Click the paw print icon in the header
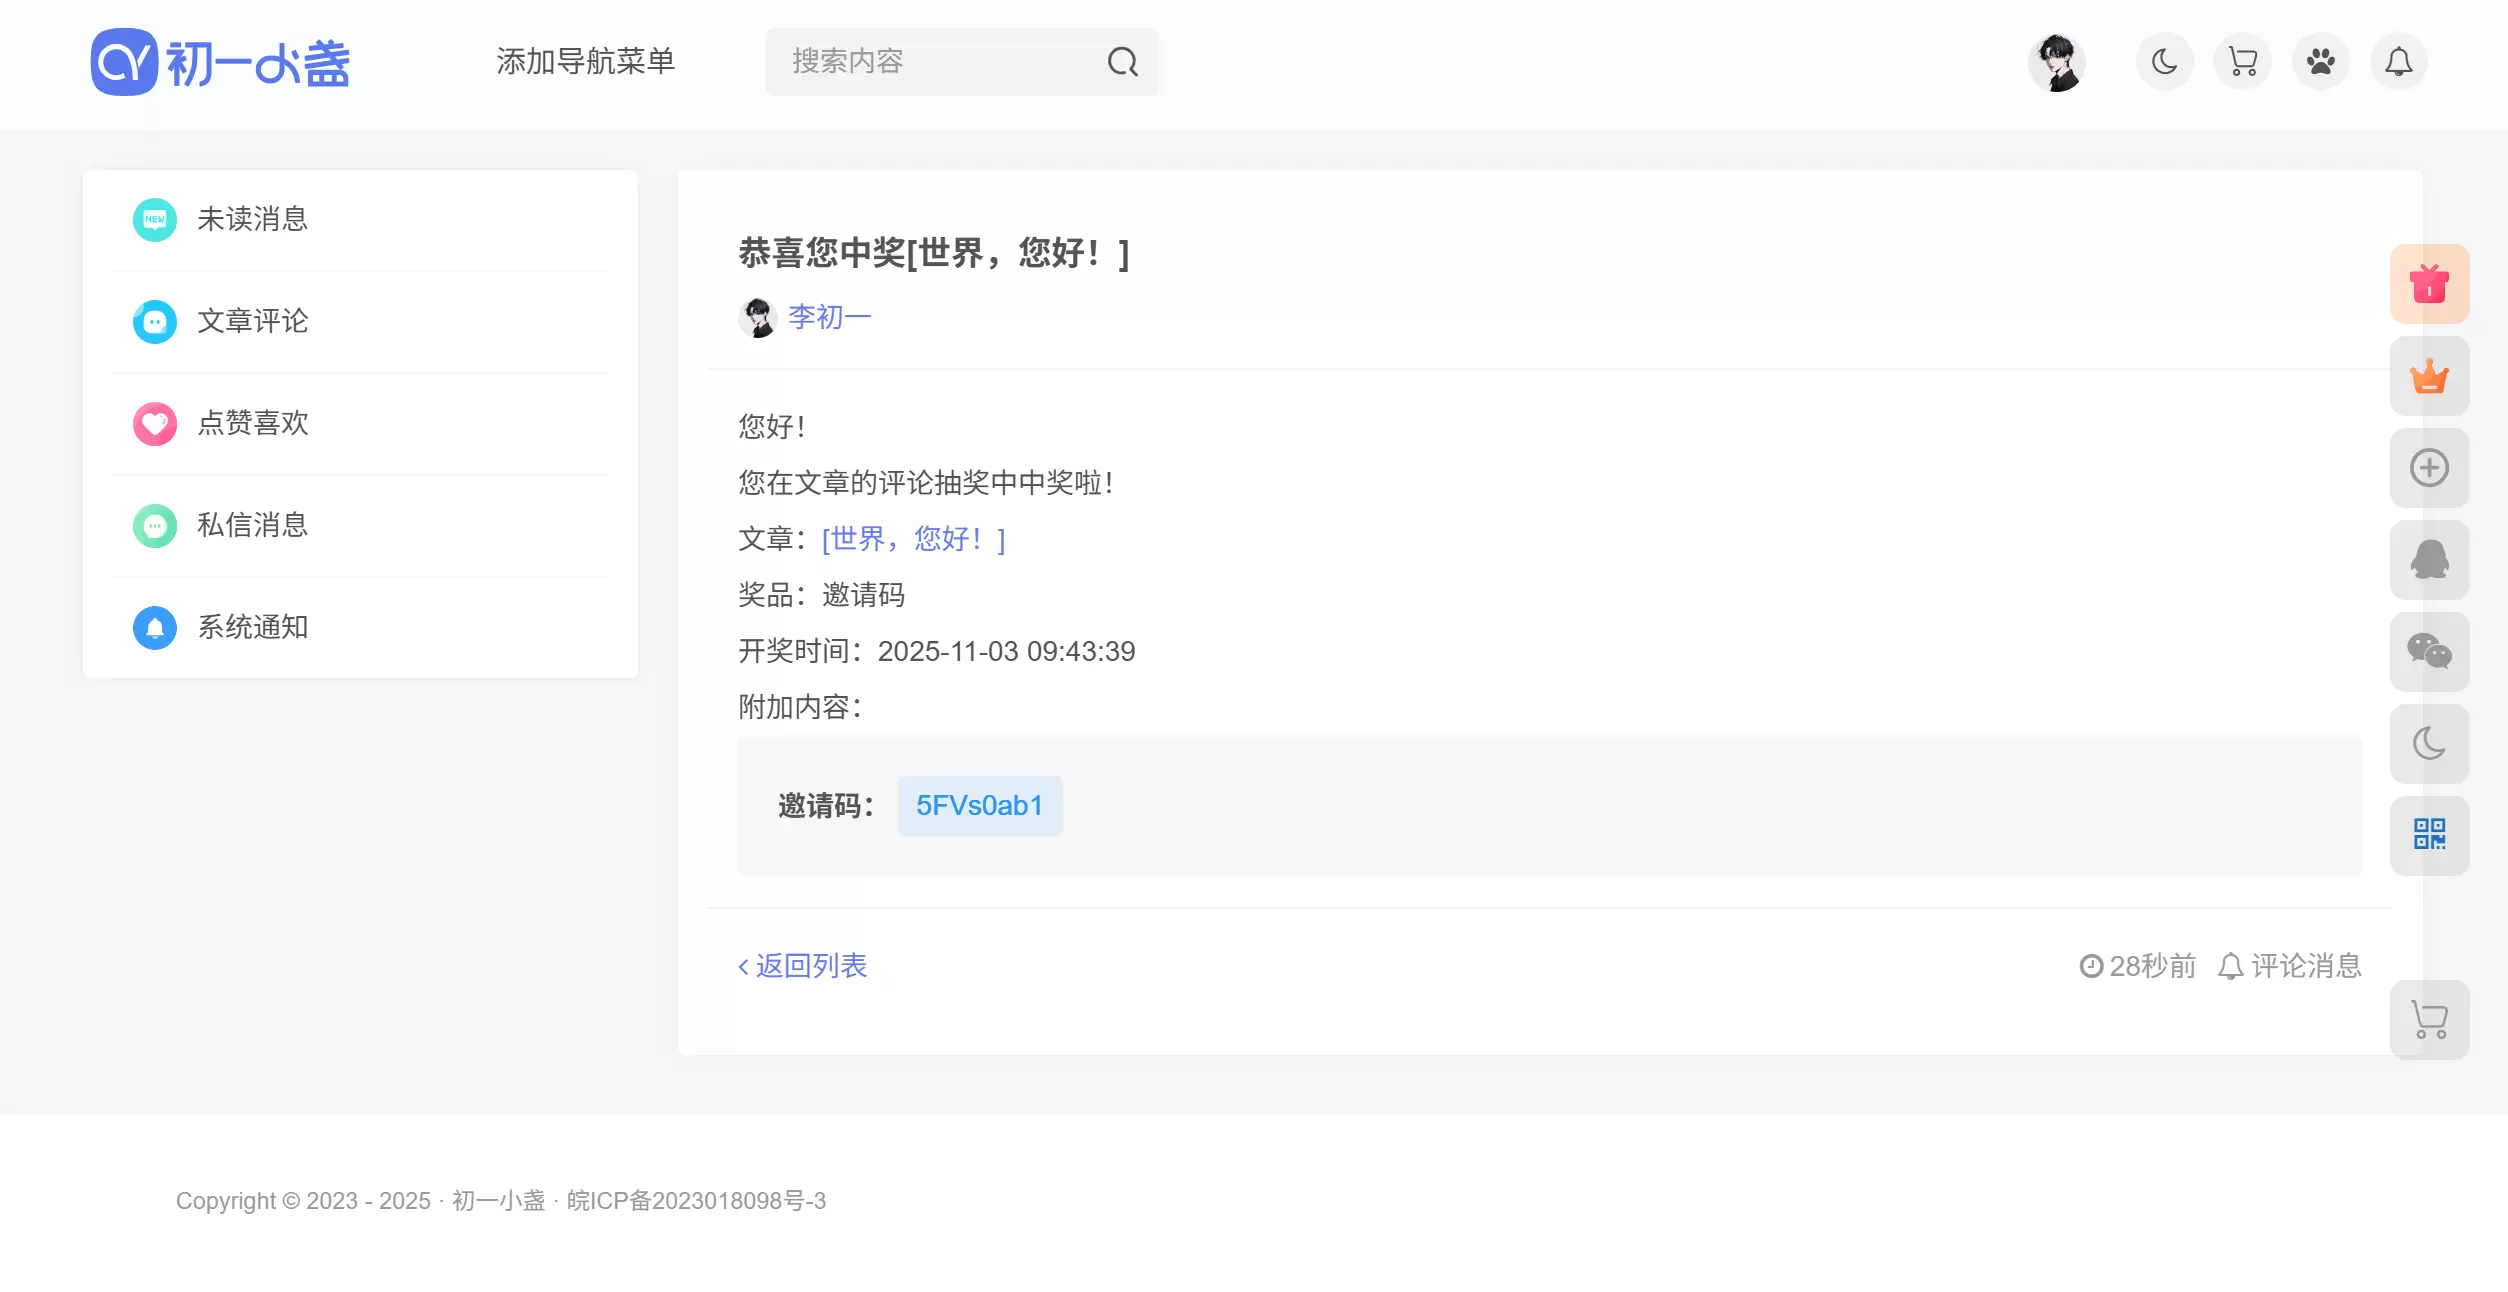This screenshot has width=2508, height=1292. [2320, 62]
